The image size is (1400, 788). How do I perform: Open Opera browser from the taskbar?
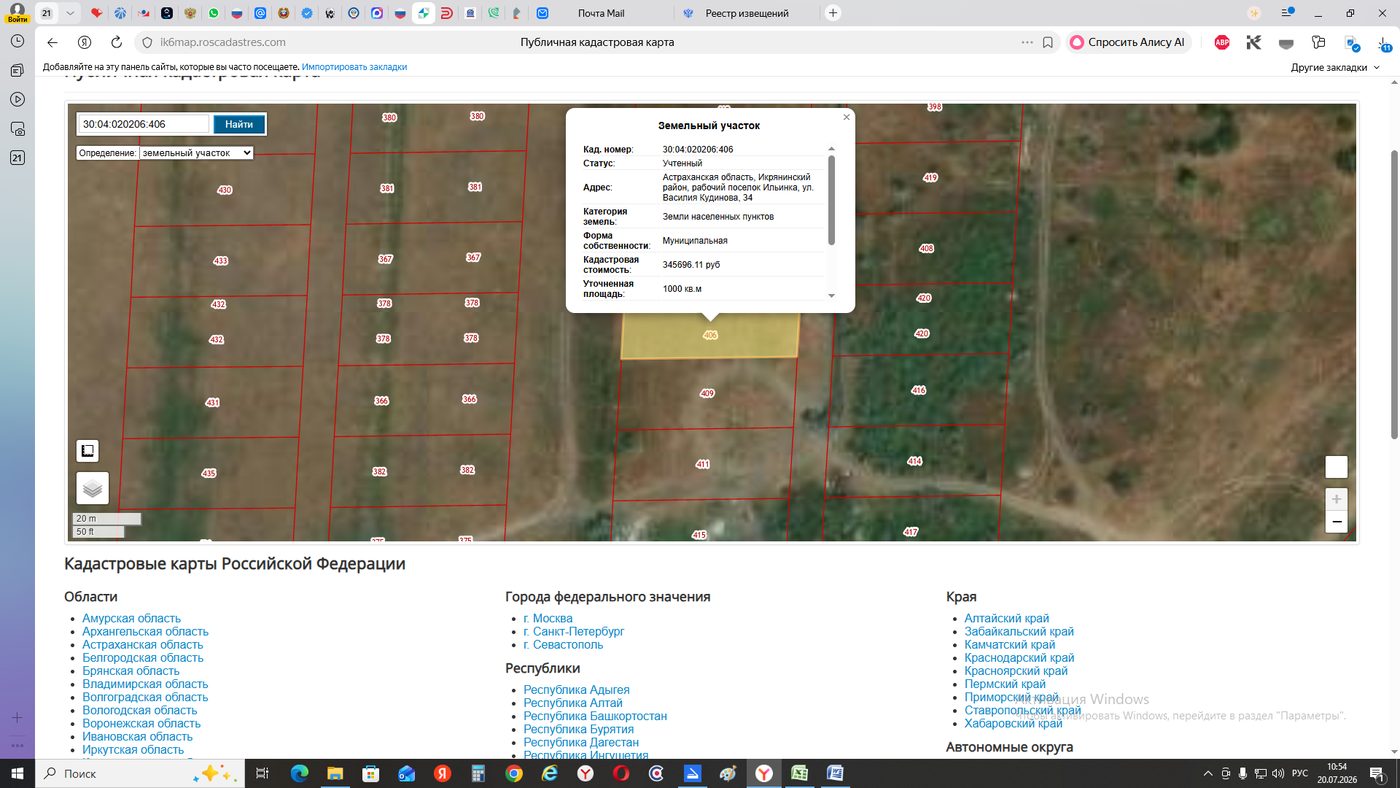coord(621,774)
